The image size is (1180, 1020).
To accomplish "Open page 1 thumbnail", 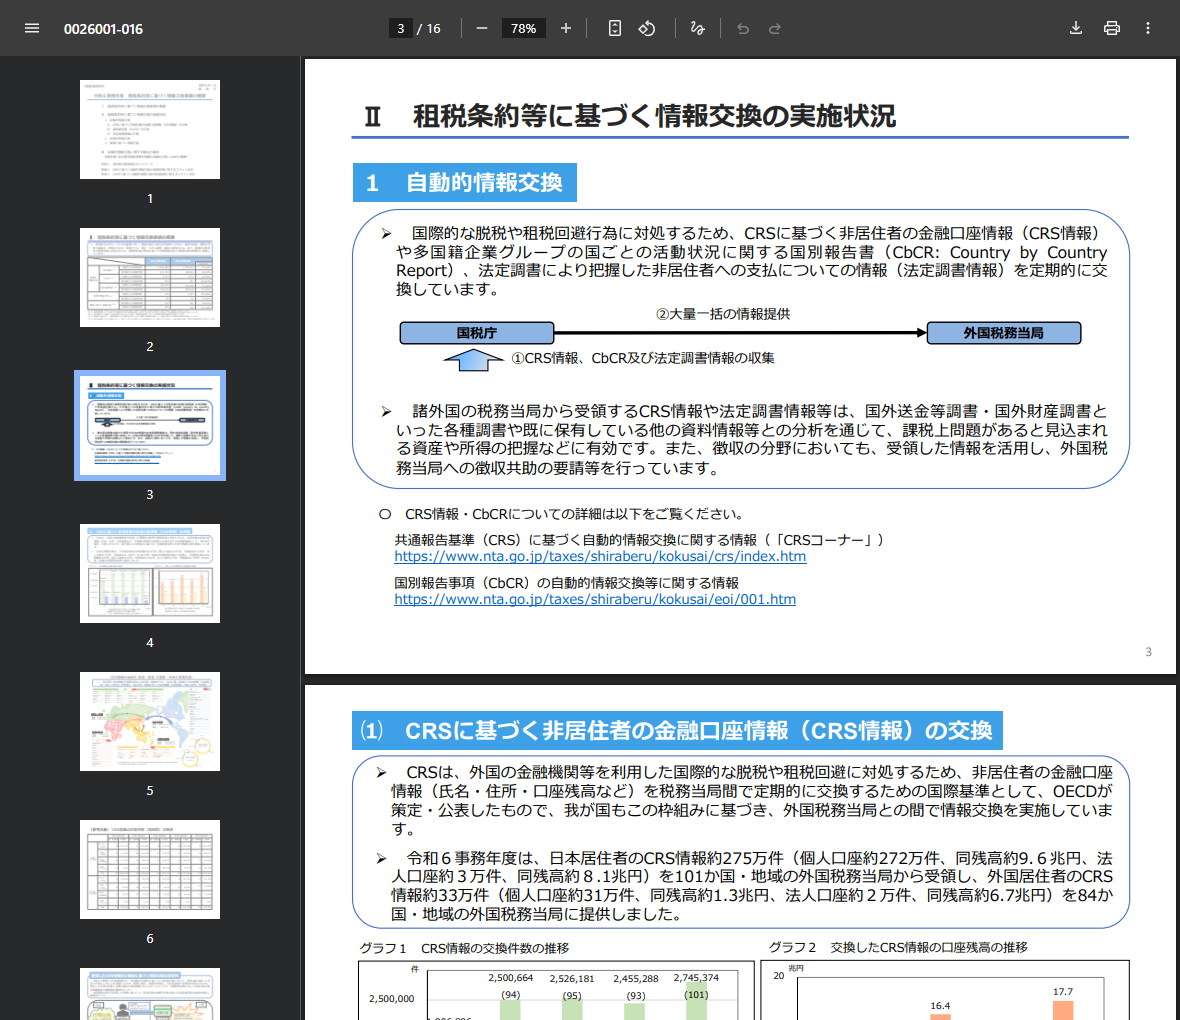I will pyautogui.click(x=150, y=129).
